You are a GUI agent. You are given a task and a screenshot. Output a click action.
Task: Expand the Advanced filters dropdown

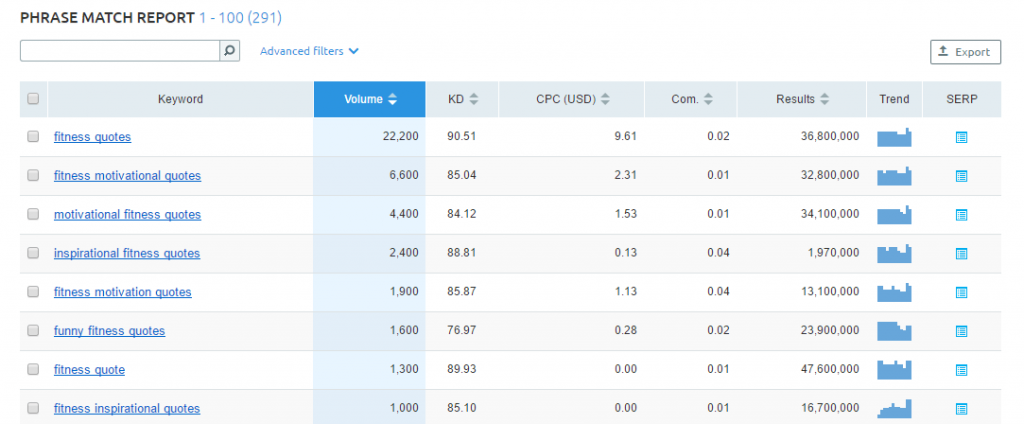pyautogui.click(x=309, y=51)
